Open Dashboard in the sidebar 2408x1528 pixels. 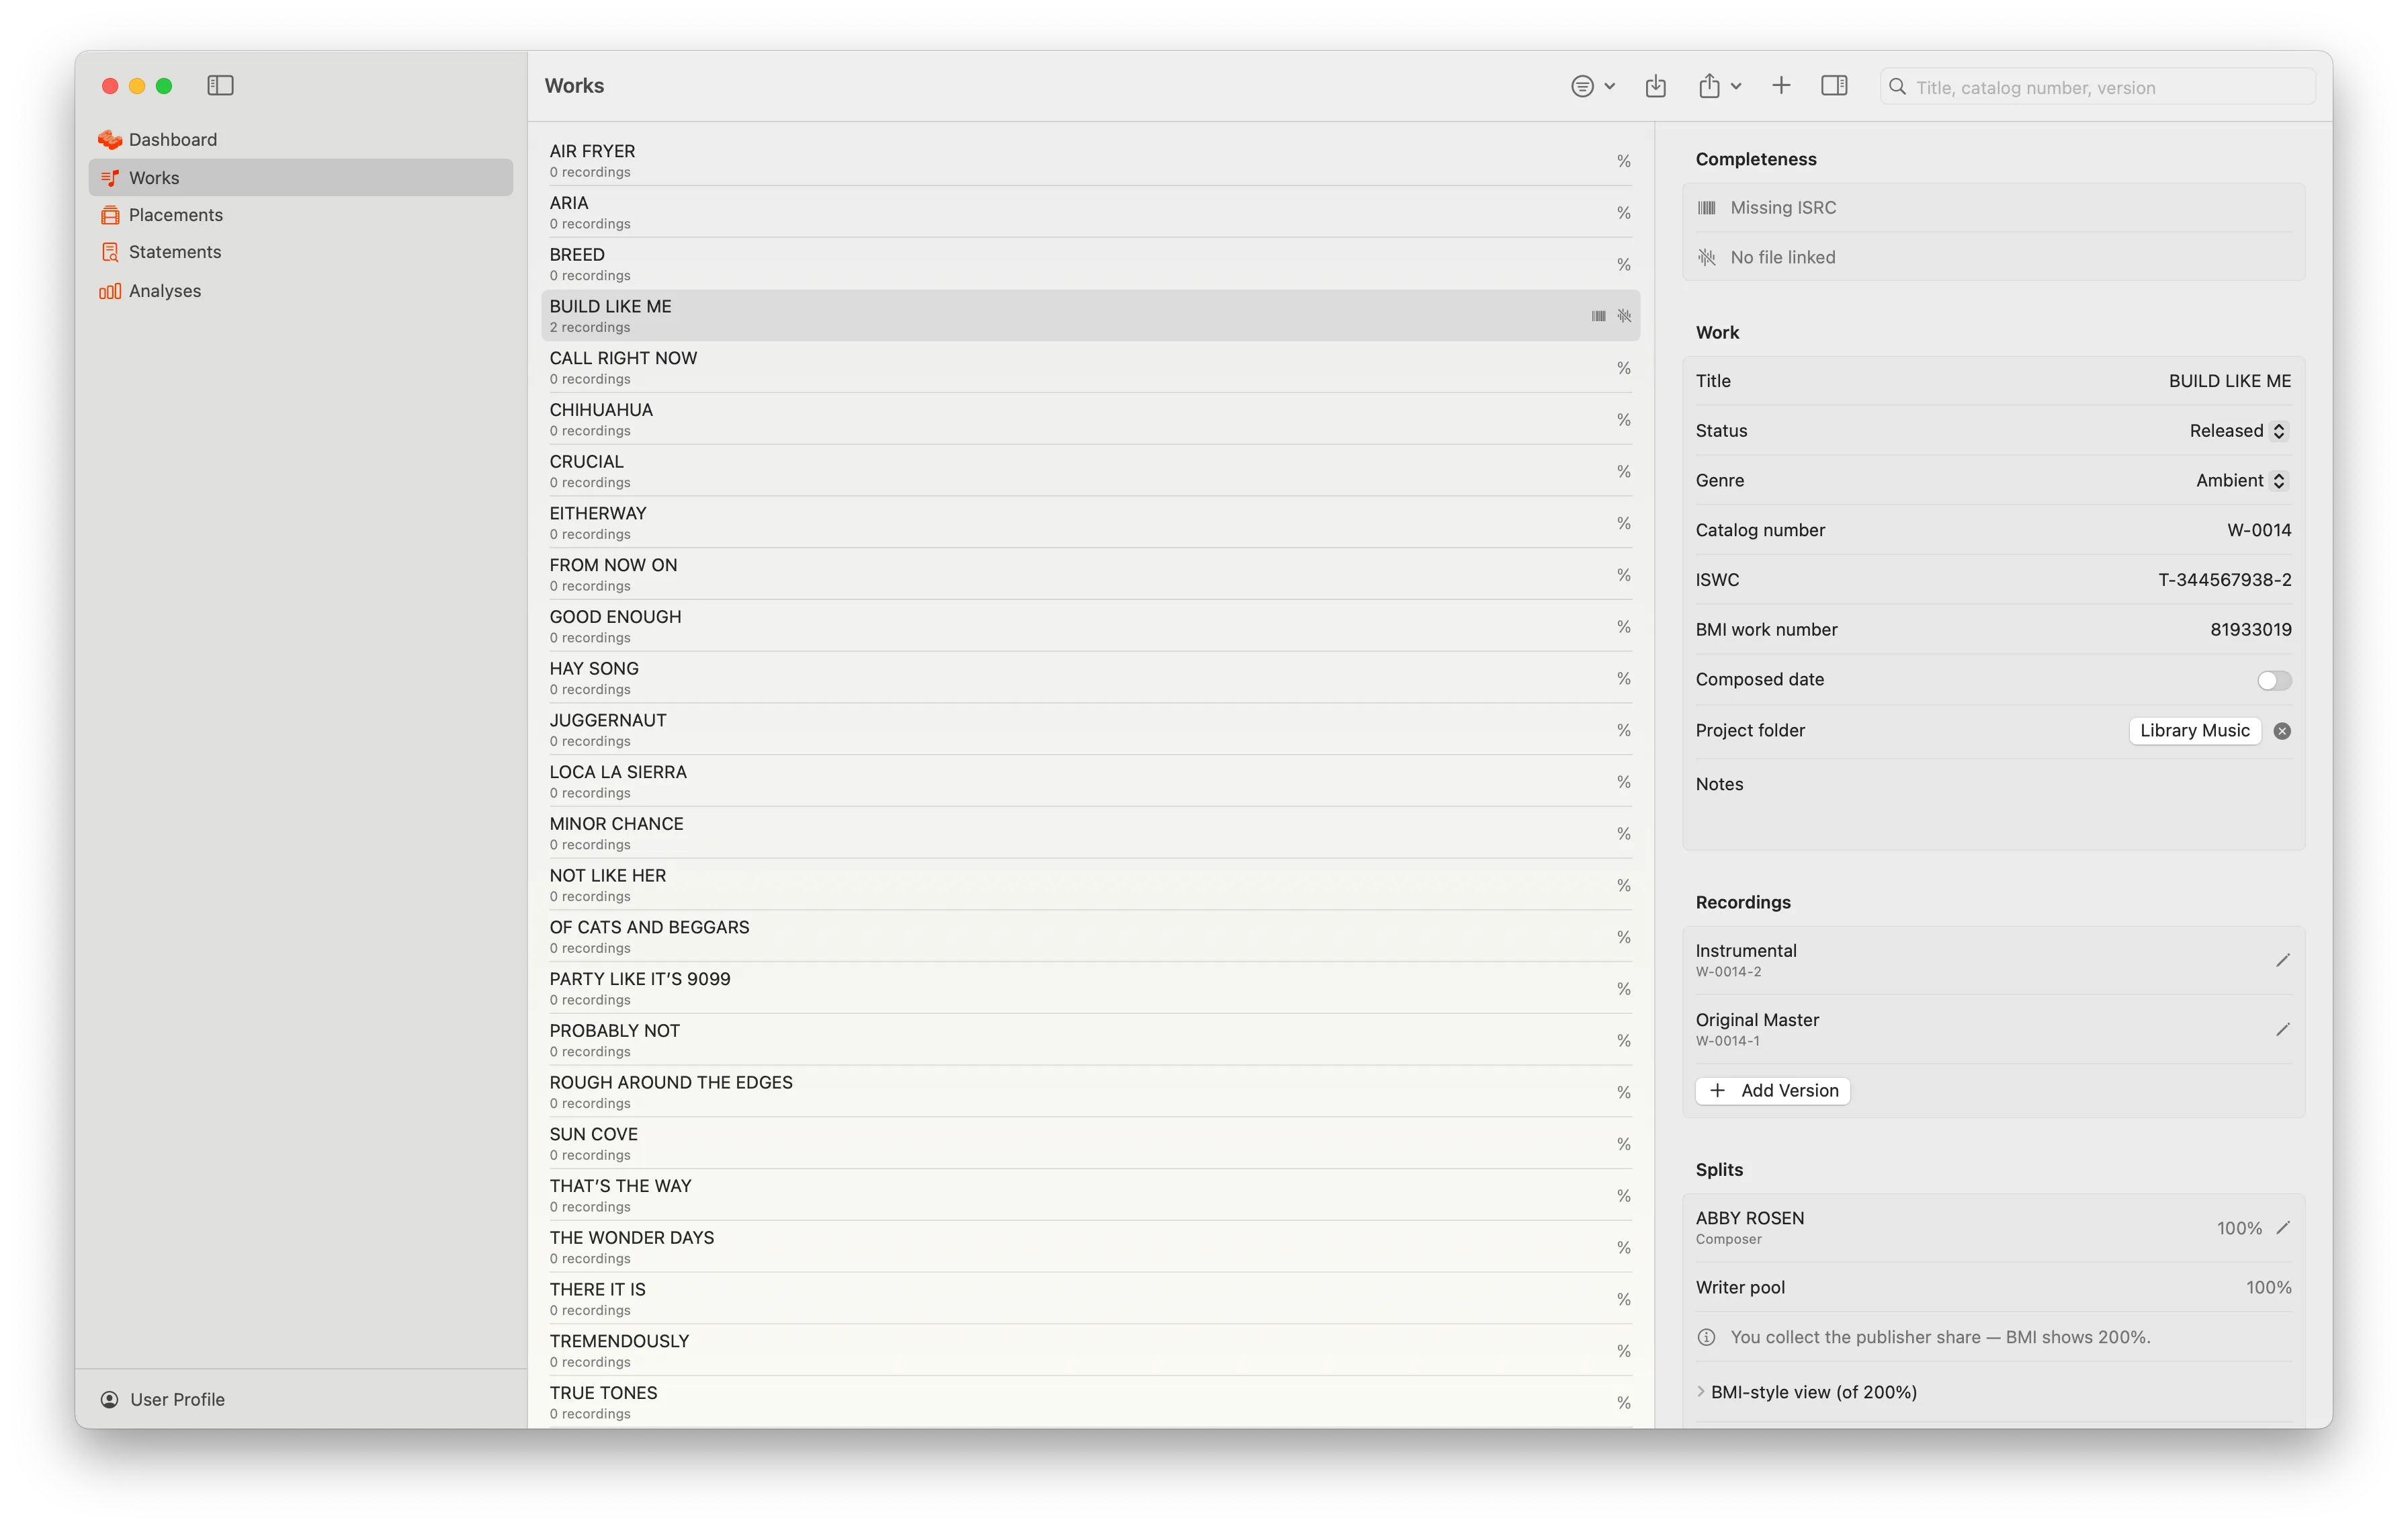300,139
